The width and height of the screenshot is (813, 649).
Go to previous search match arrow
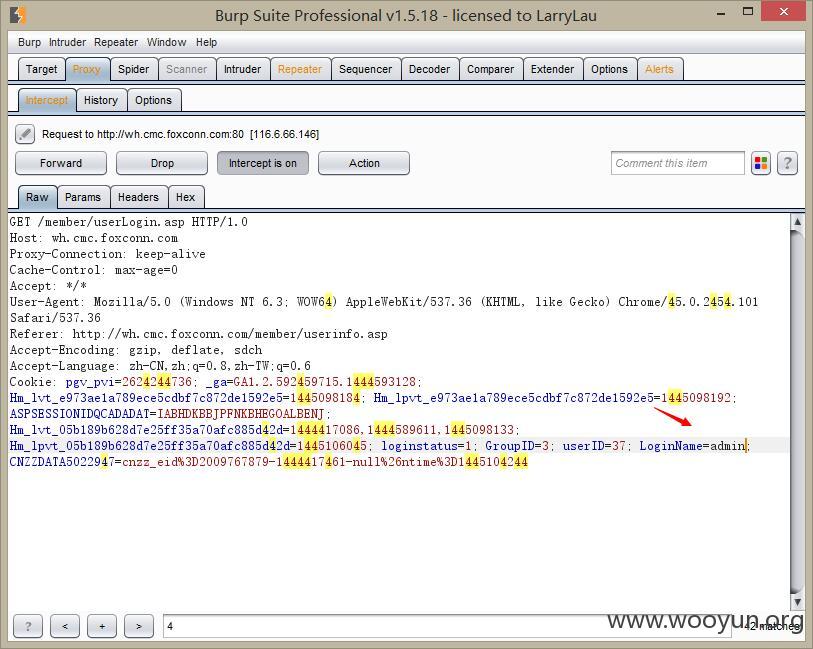tap(65, 626)
